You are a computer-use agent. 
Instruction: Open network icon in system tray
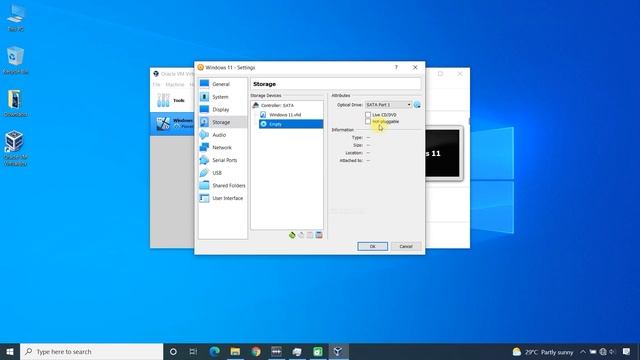pyautogui.click(x=603, y=352)
